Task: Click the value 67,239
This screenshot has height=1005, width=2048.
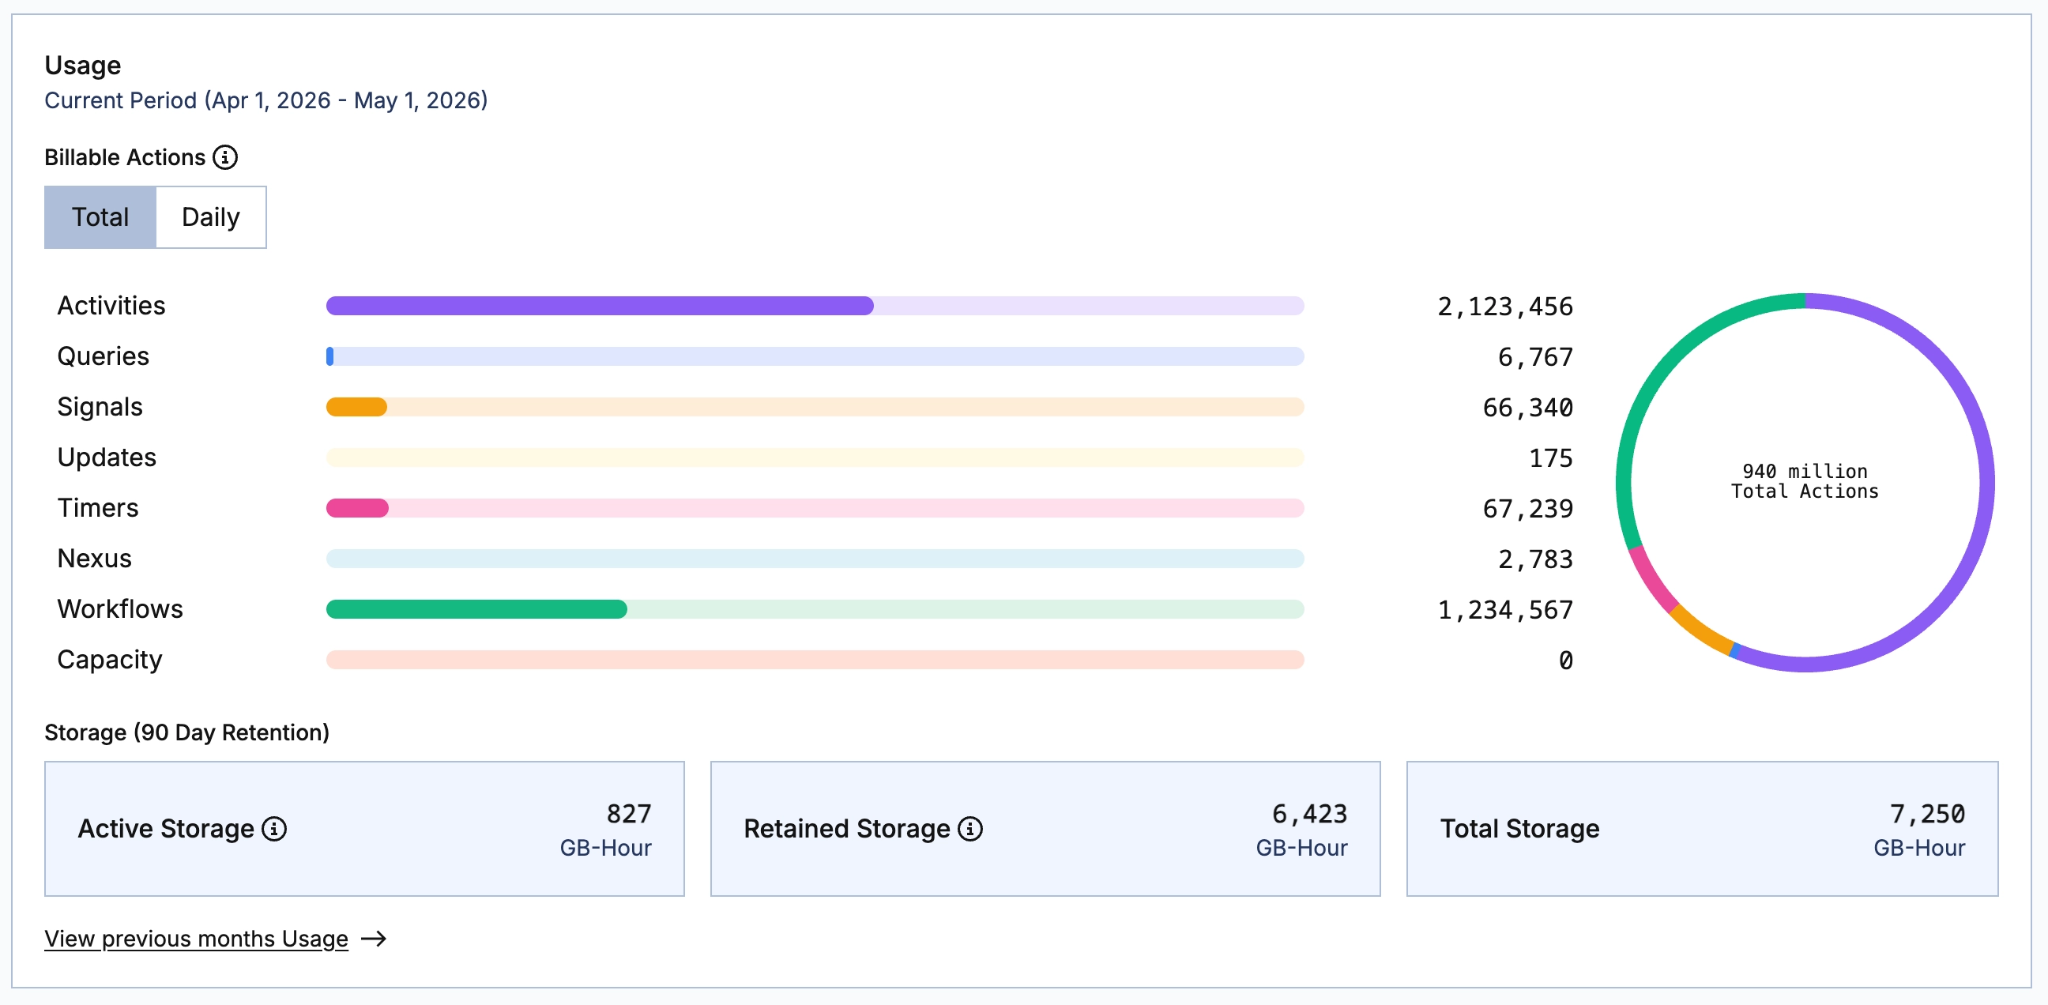Action: (x=1528, y=509)
